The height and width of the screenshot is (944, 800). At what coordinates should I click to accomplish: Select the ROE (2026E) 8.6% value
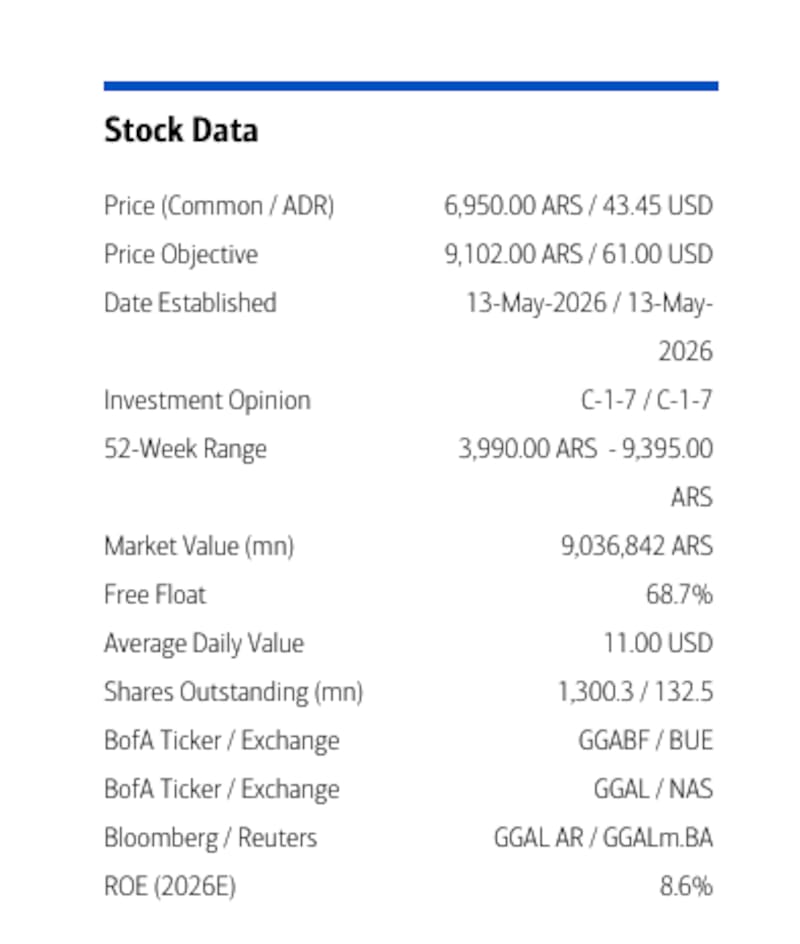click(687, 886)
